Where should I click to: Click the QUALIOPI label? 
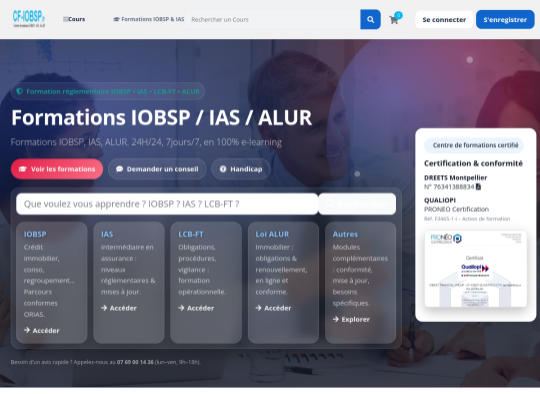pyautogui.click(x=440, y=200)
